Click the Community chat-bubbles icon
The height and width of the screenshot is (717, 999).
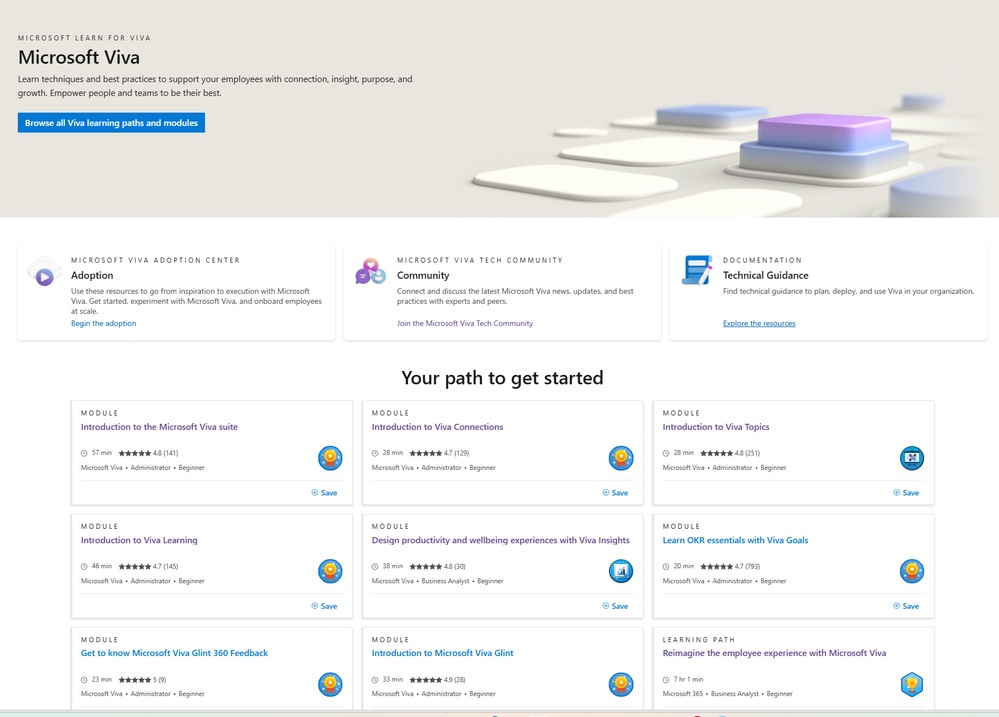pyautogui.click(x=371, y=272)
